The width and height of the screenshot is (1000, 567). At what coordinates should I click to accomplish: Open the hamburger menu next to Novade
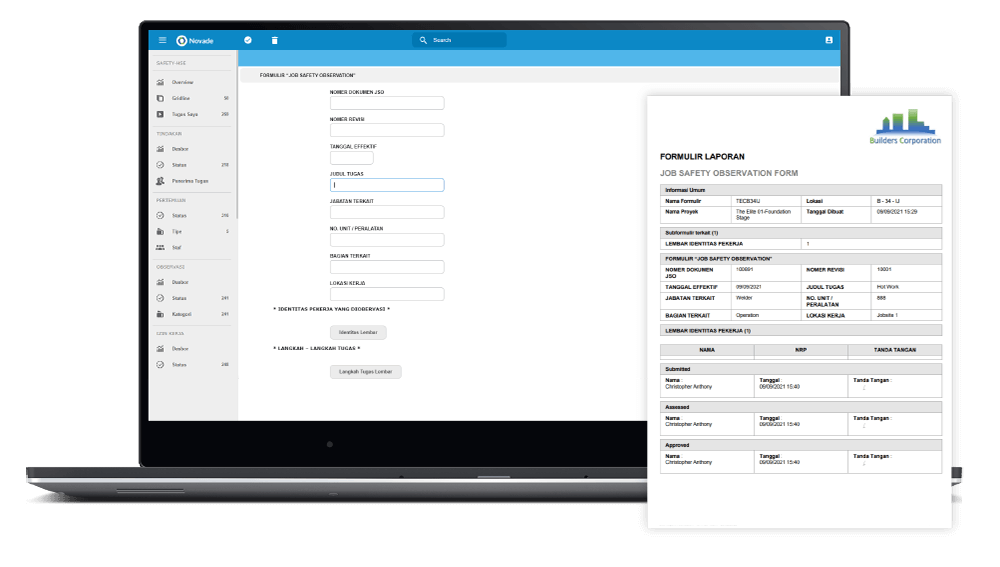click(x=162, y=40)
